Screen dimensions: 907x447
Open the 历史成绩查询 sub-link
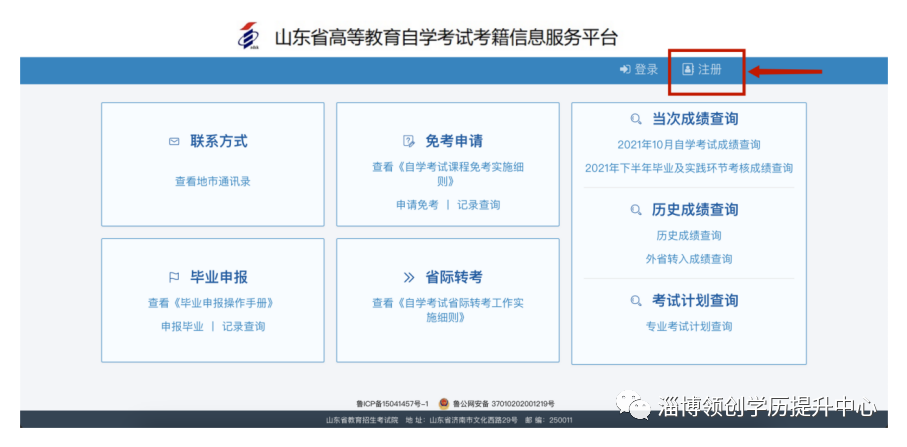689,235
